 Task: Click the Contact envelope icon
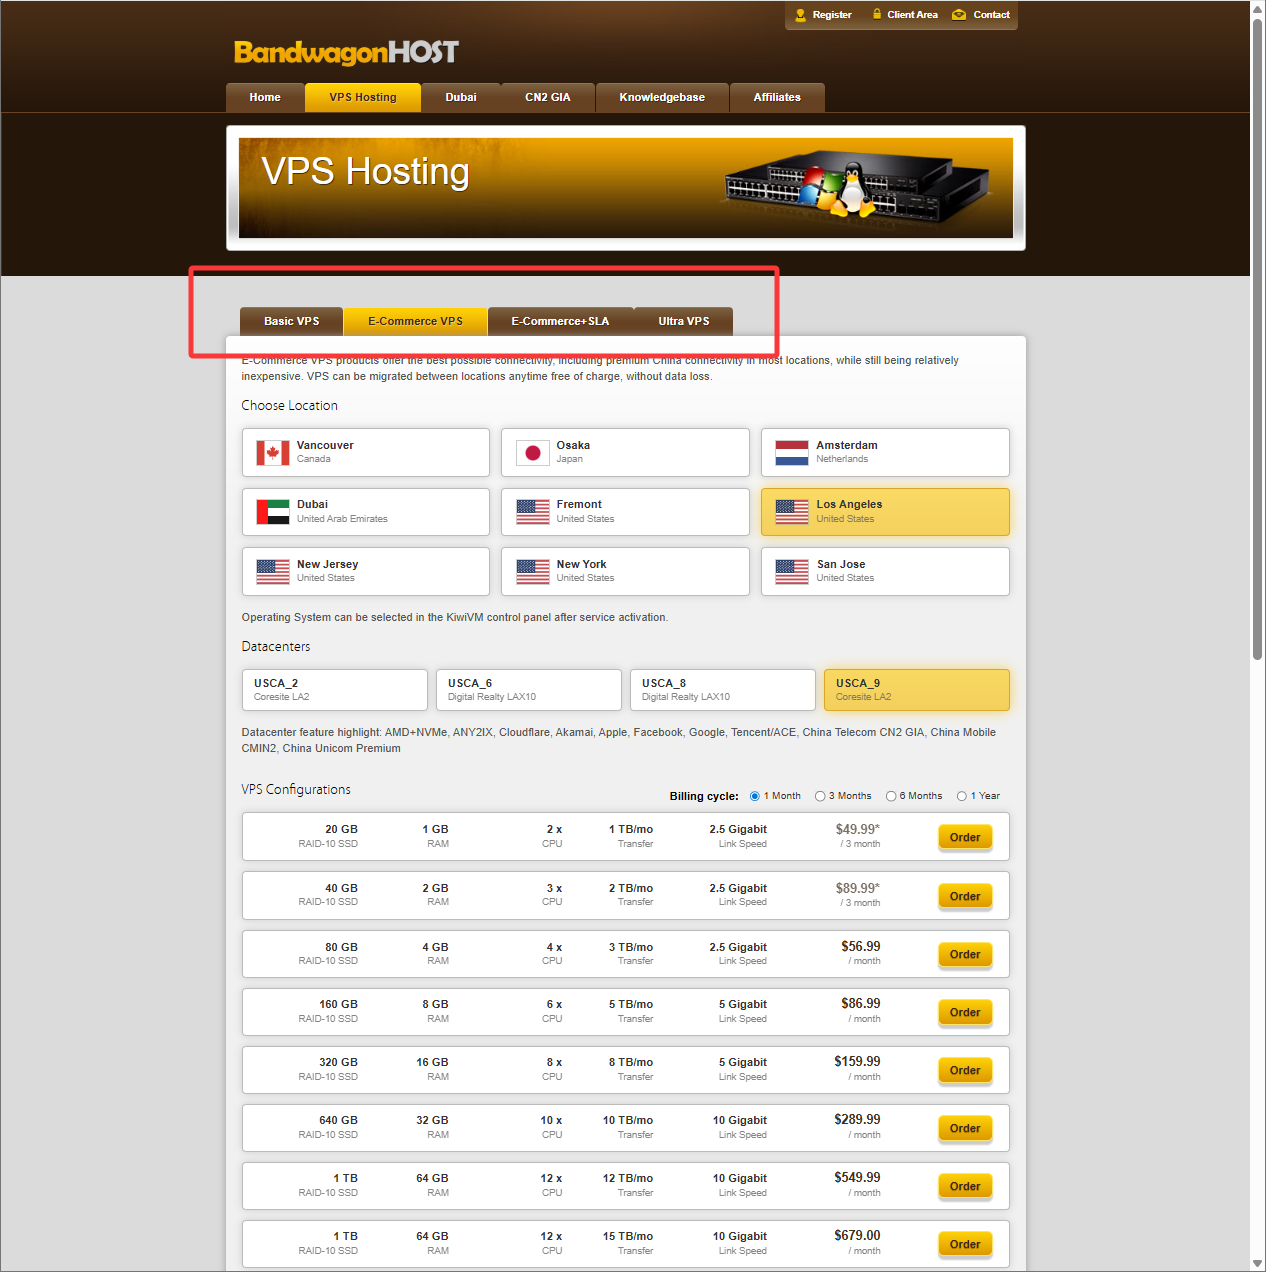click(x=959, y=15)
